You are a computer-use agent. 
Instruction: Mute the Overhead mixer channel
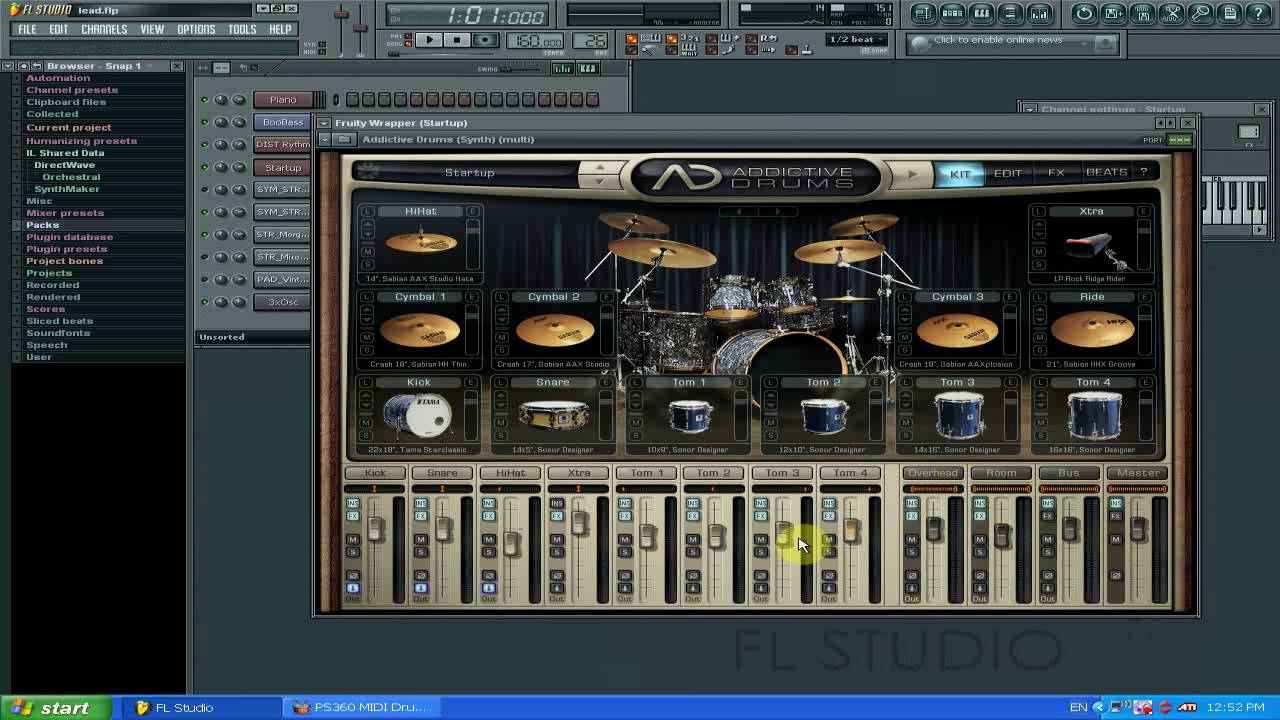(911, 540)
